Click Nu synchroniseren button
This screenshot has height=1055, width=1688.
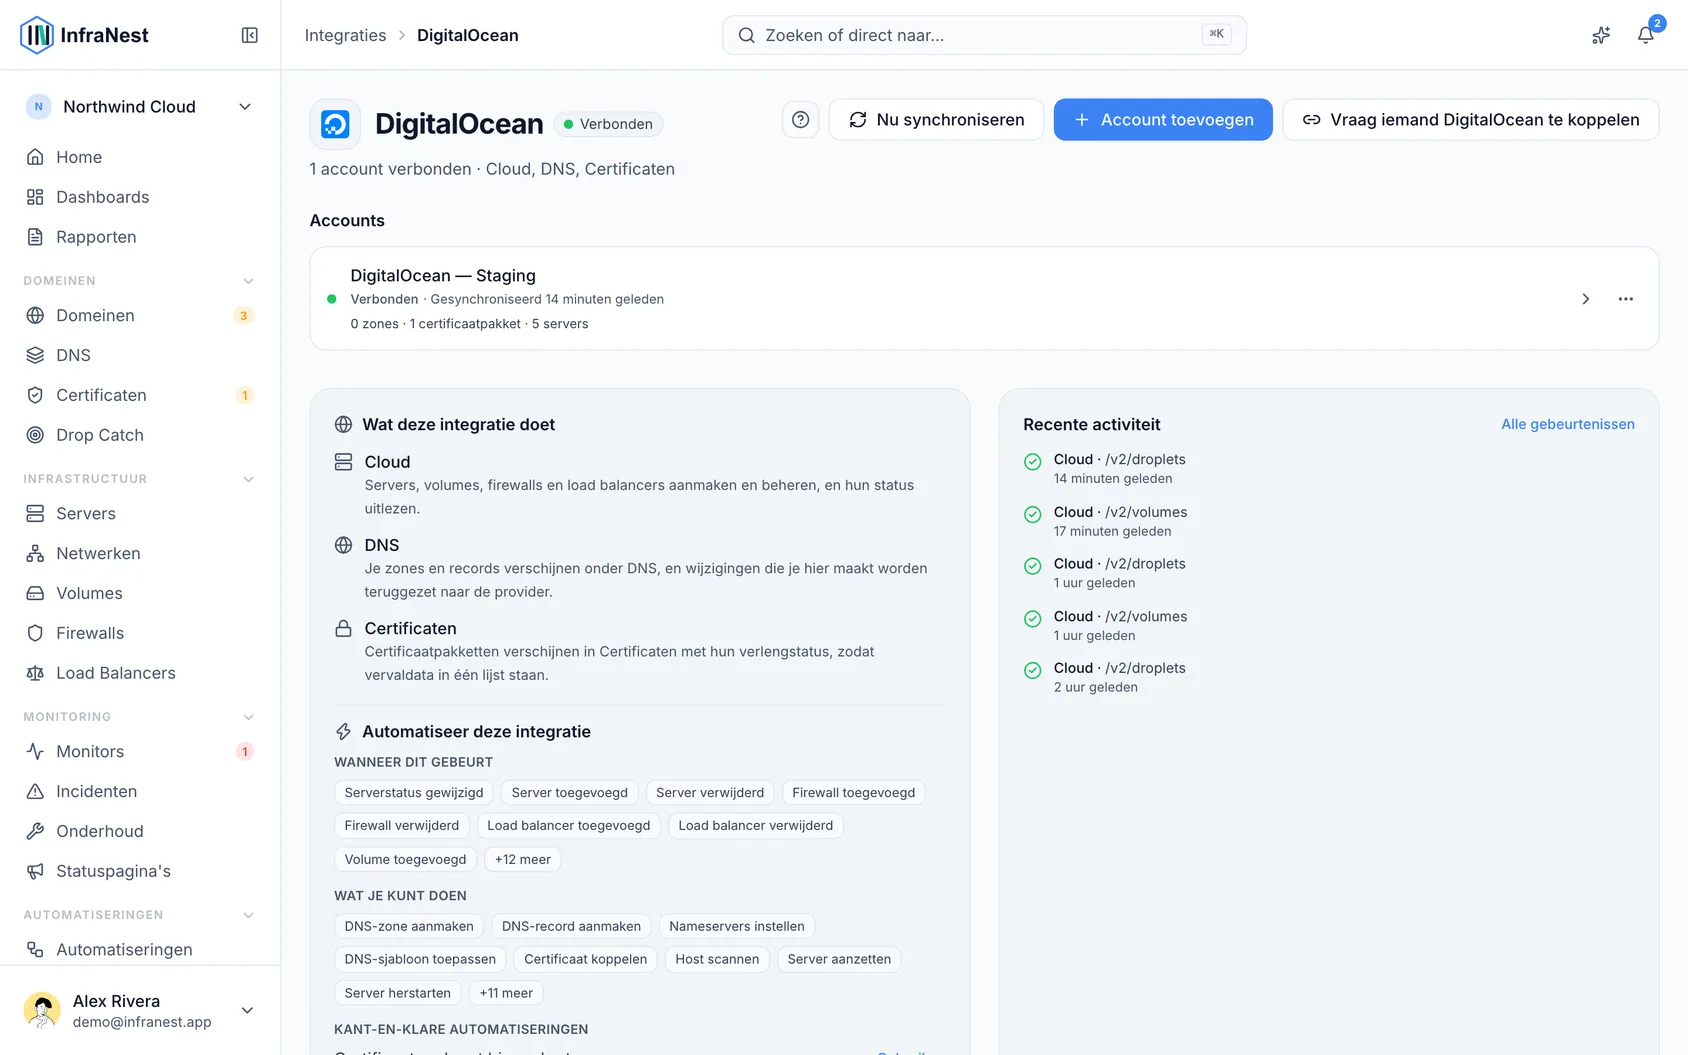pos(936,120)
